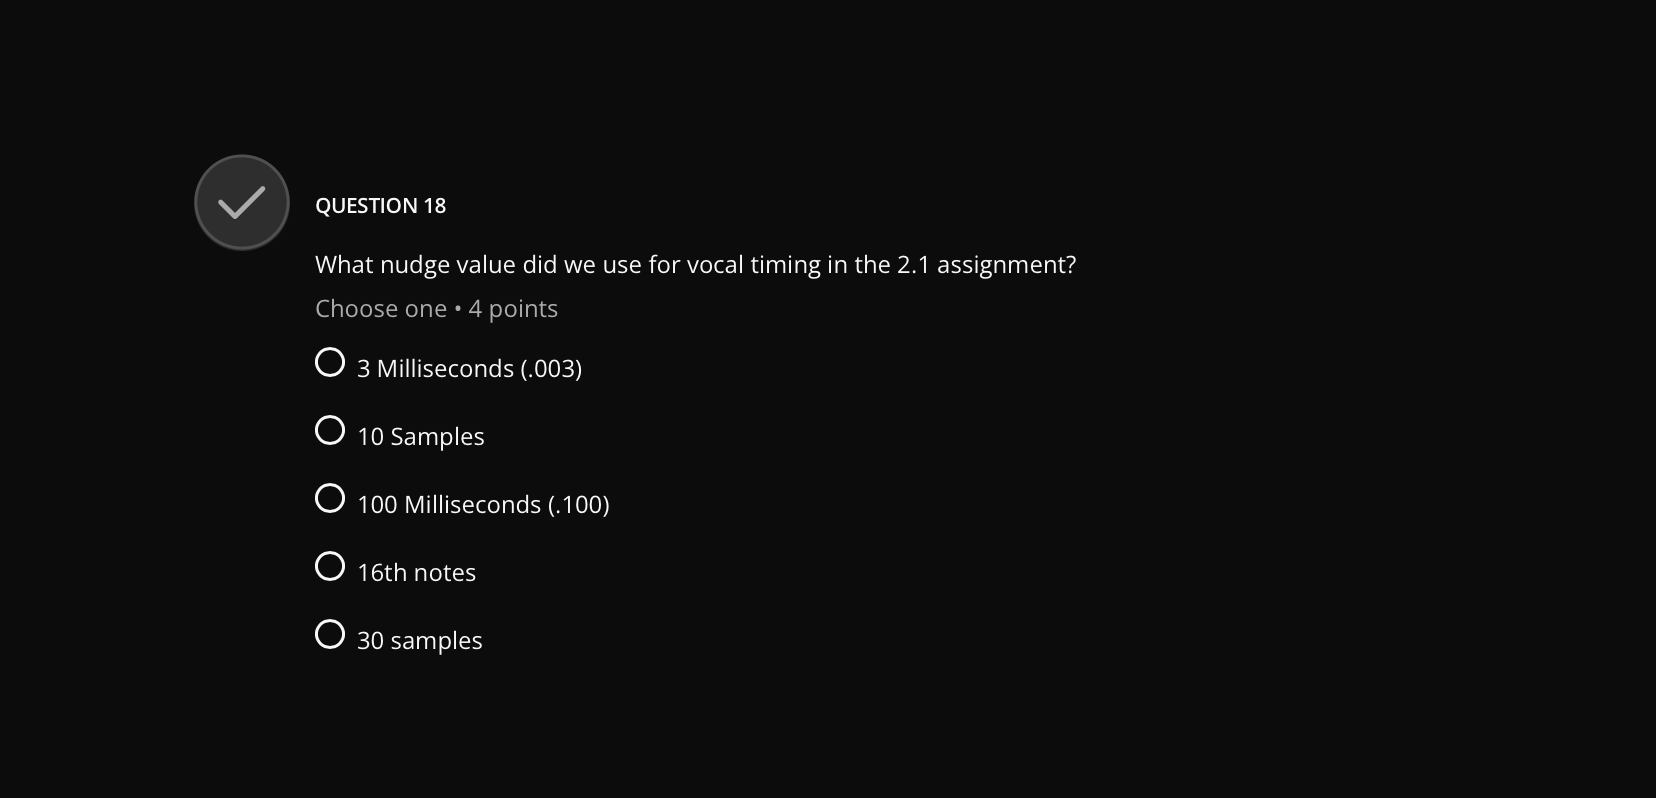1656x798 pixels.
Task: Click the QUESTION 18 heading
Action: (x=380, y=205)
